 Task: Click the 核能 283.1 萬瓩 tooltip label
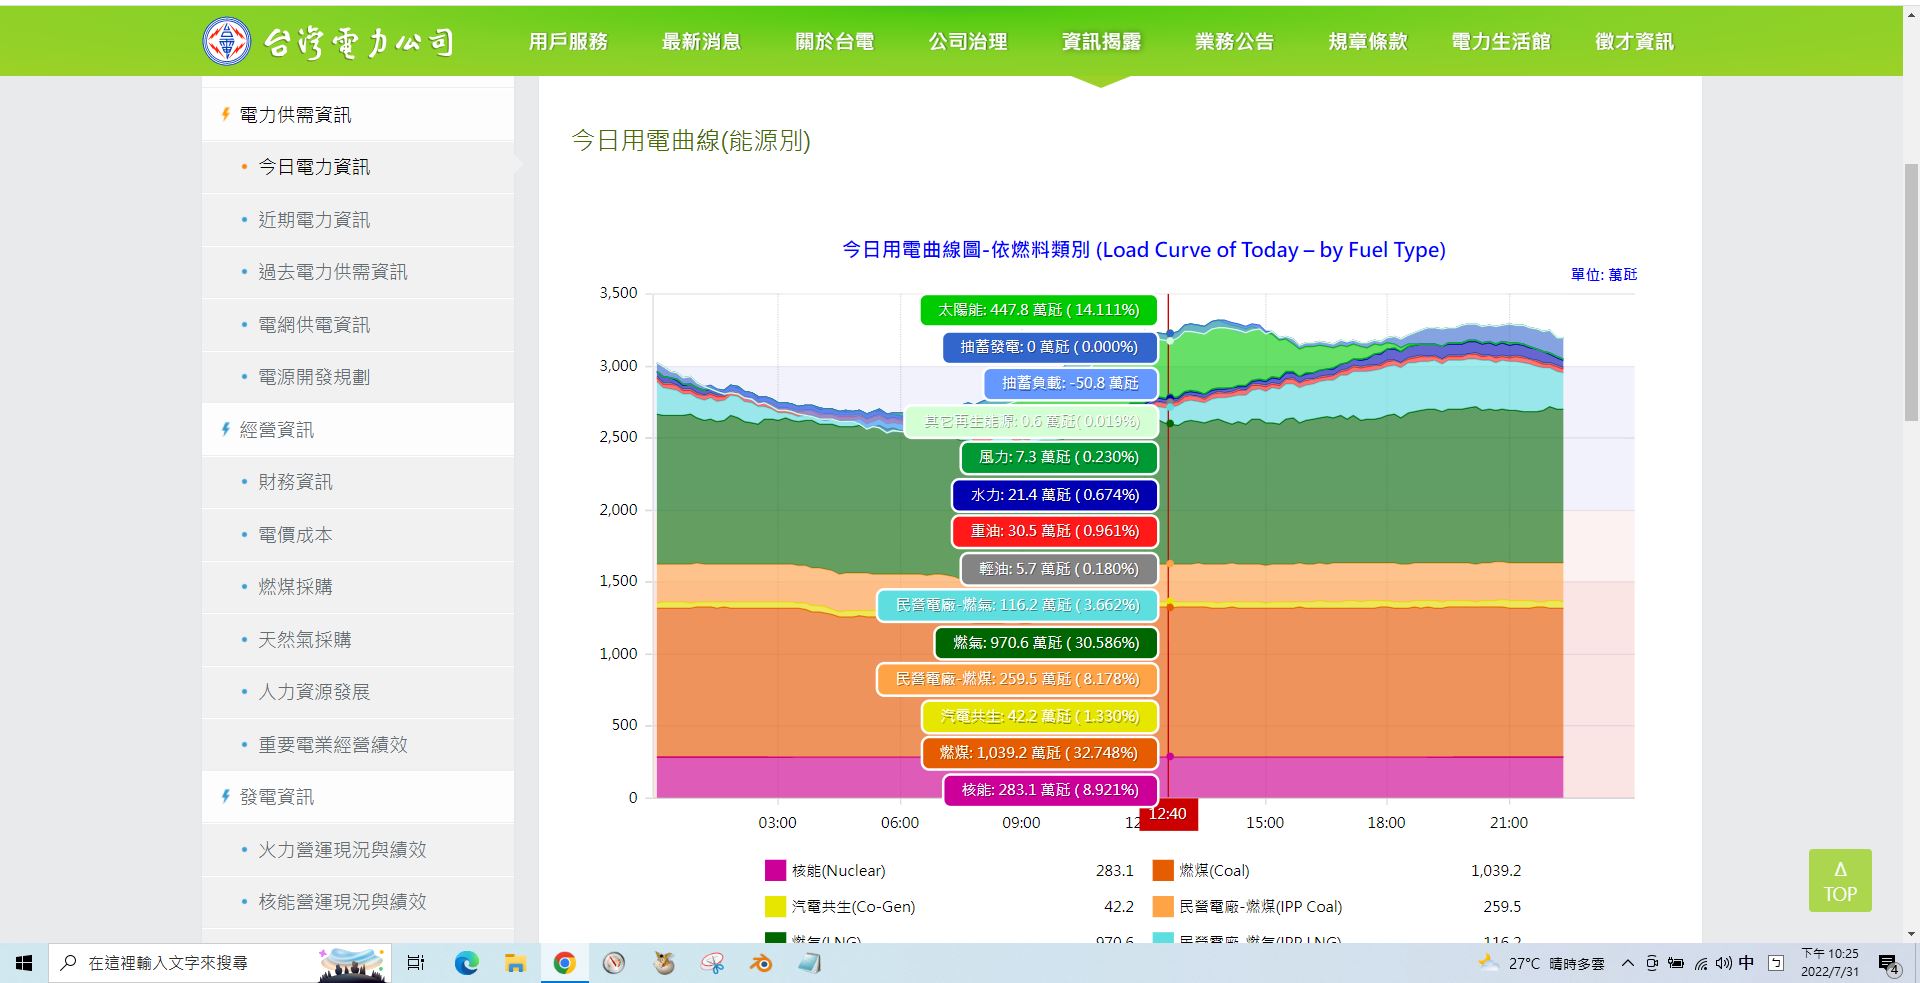(1051, 790)
